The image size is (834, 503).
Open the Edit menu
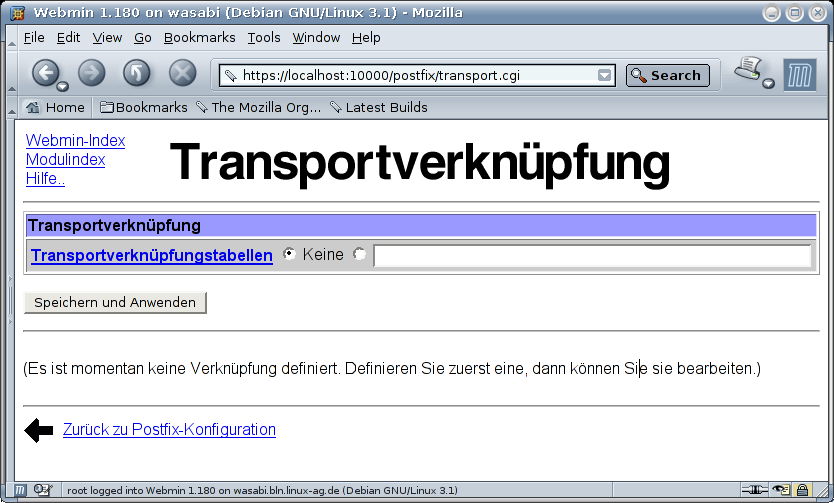[x=68, y=38]
